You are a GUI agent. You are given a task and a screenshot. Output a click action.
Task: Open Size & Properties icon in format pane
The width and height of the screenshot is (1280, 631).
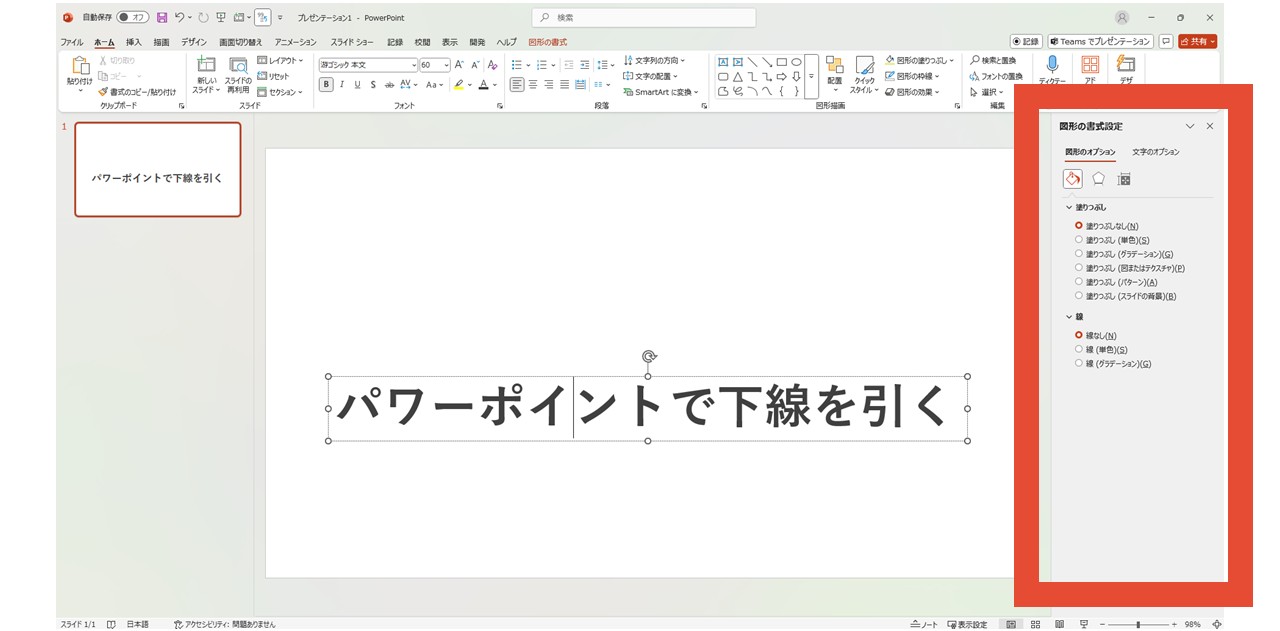(x=1124, y=179)
